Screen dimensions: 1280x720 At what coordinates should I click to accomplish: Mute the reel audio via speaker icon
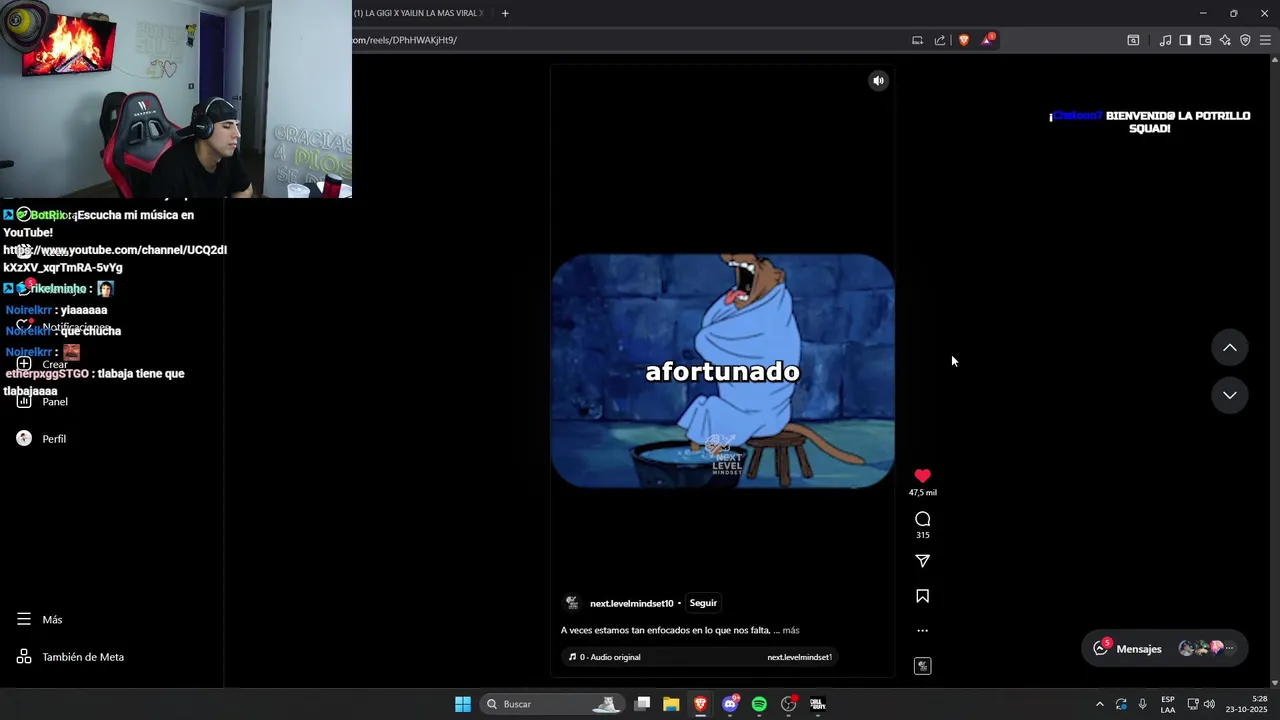pos(878,81)
